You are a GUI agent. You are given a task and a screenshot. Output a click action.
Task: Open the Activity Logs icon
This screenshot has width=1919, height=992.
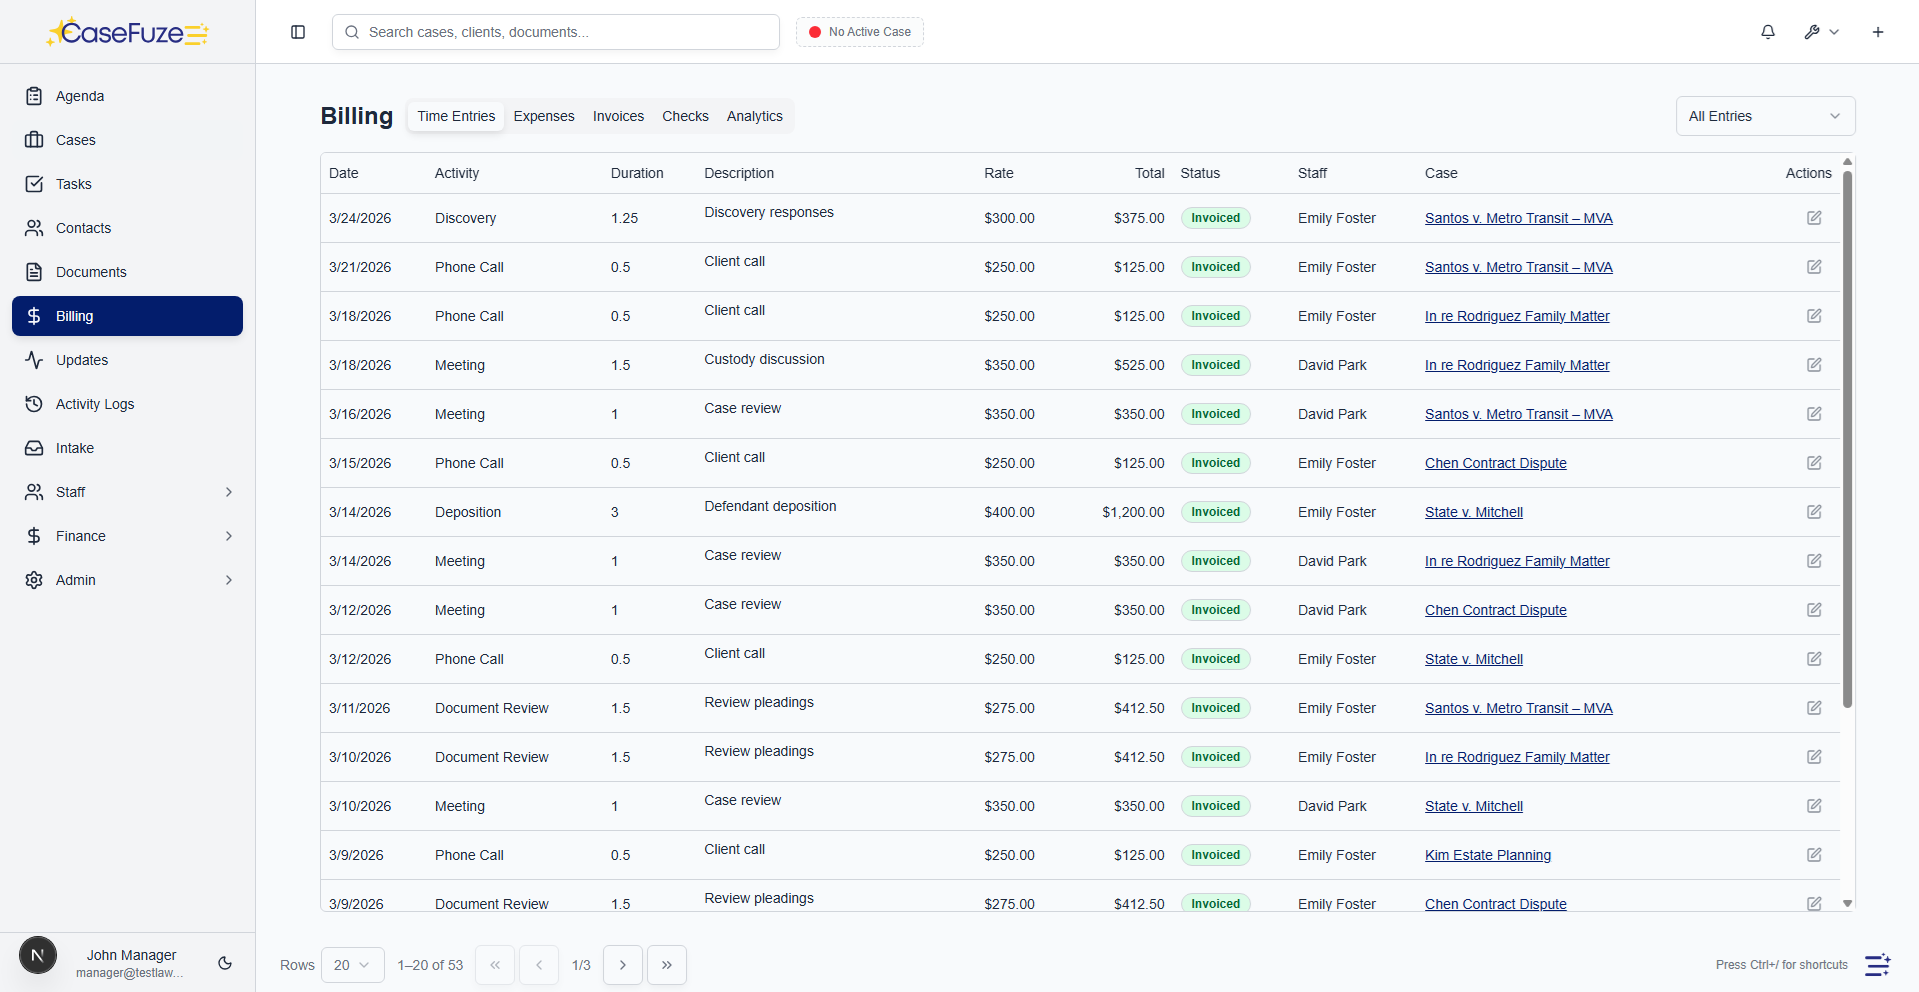coord(35,404)
